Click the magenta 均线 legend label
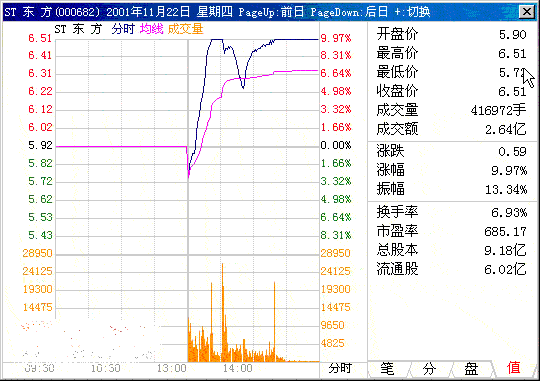Image resolution: width=540 pixels, height=381 pixels. point(152,29)
